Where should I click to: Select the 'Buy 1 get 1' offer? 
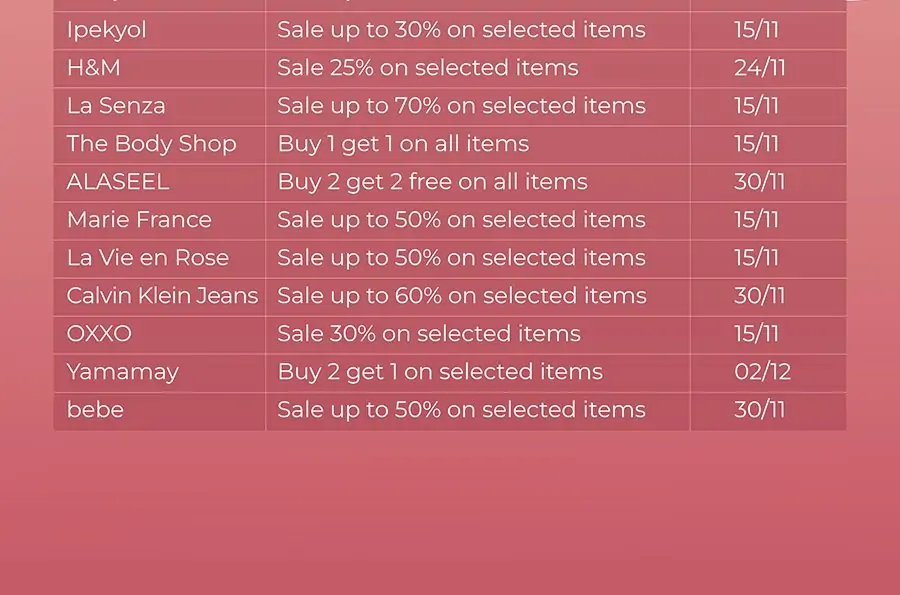pyautogui.click(x=403, y=144)
